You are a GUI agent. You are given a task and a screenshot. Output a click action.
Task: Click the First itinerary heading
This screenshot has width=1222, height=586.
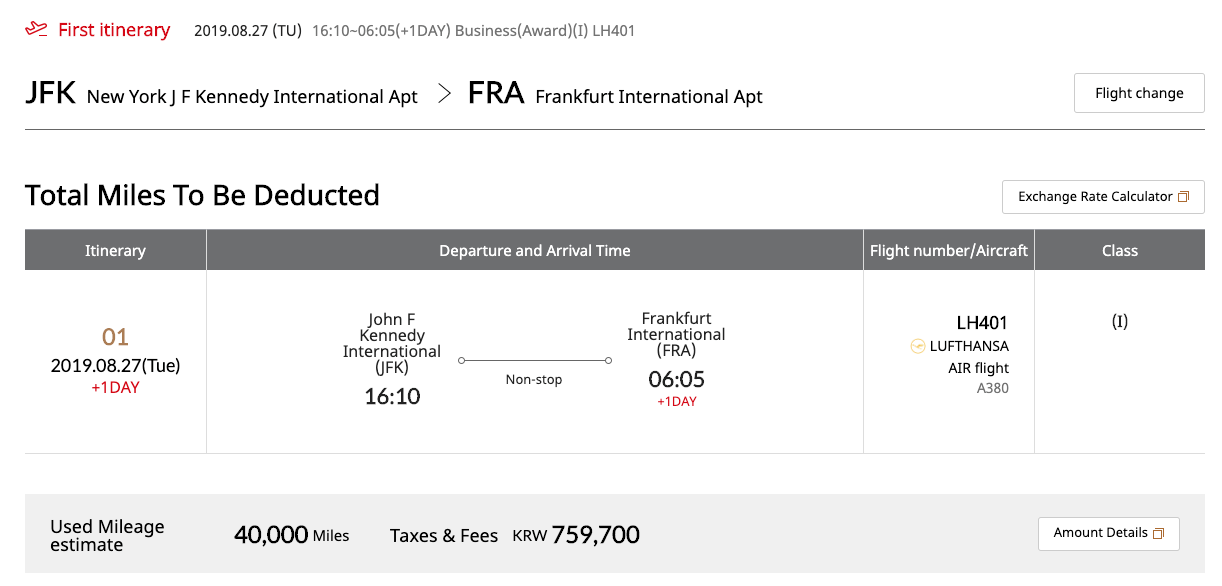114,30
